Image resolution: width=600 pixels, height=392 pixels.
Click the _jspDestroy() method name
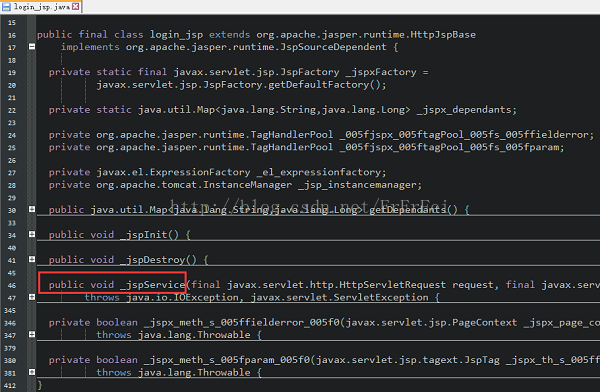(158, 260)
